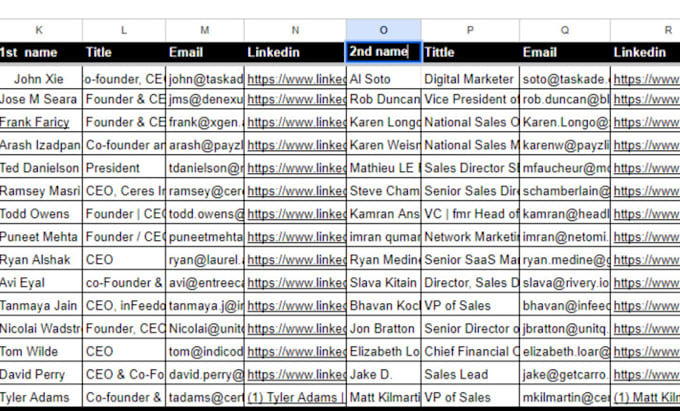Select column Q header

click(565, 30)
